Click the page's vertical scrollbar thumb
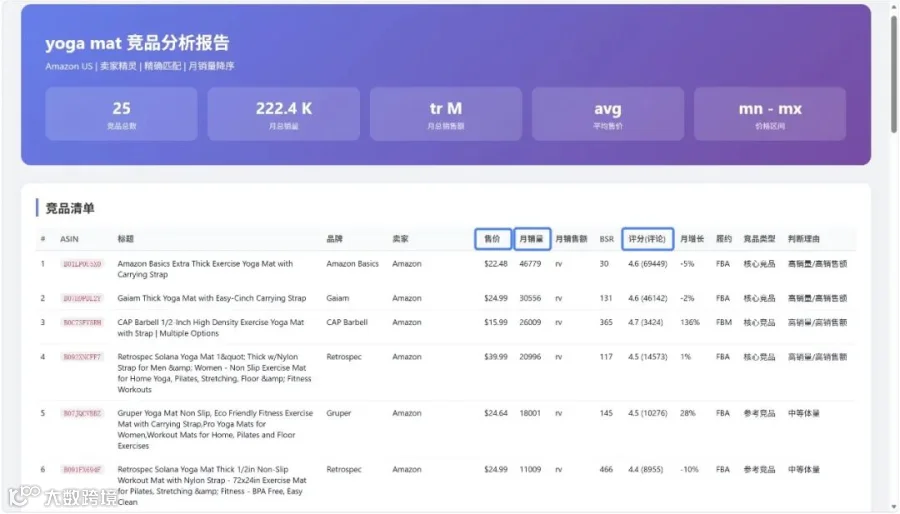Screen dimensions: 900x514 click(894, 75)
